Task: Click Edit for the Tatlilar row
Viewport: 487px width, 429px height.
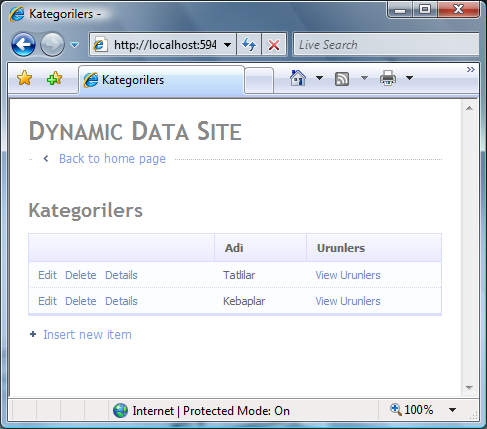Action: click(x=47, y=275)
